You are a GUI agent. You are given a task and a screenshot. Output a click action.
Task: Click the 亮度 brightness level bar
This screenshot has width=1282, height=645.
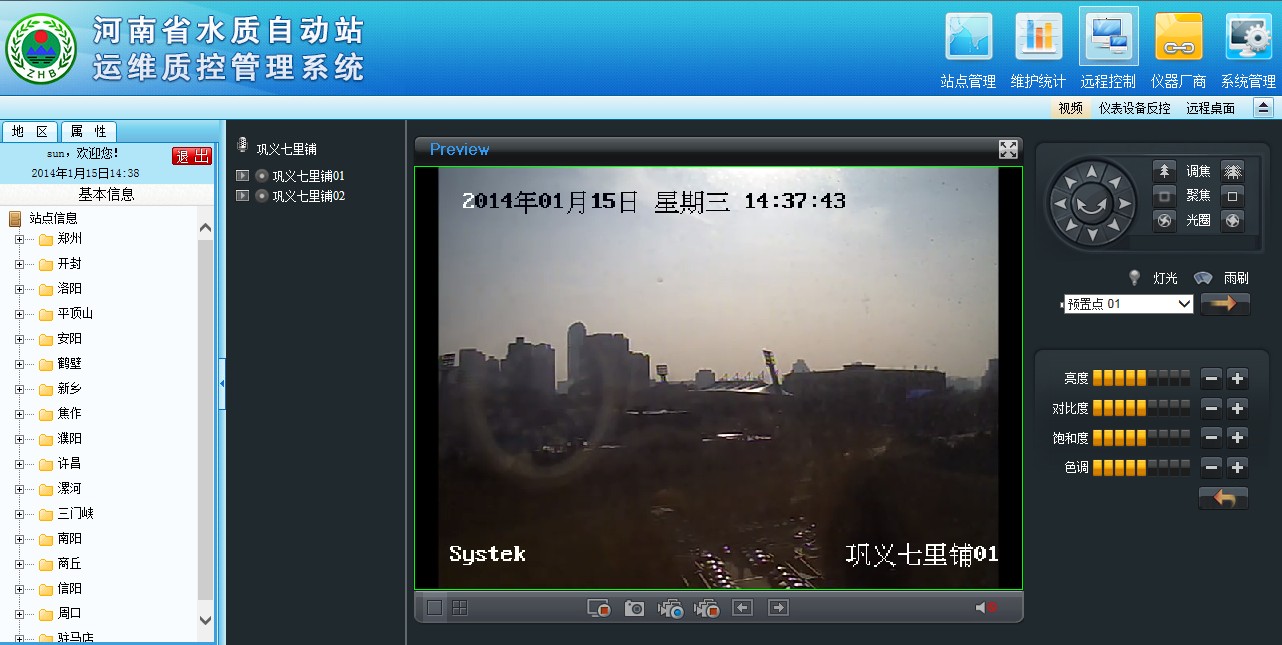point(1141,378)
